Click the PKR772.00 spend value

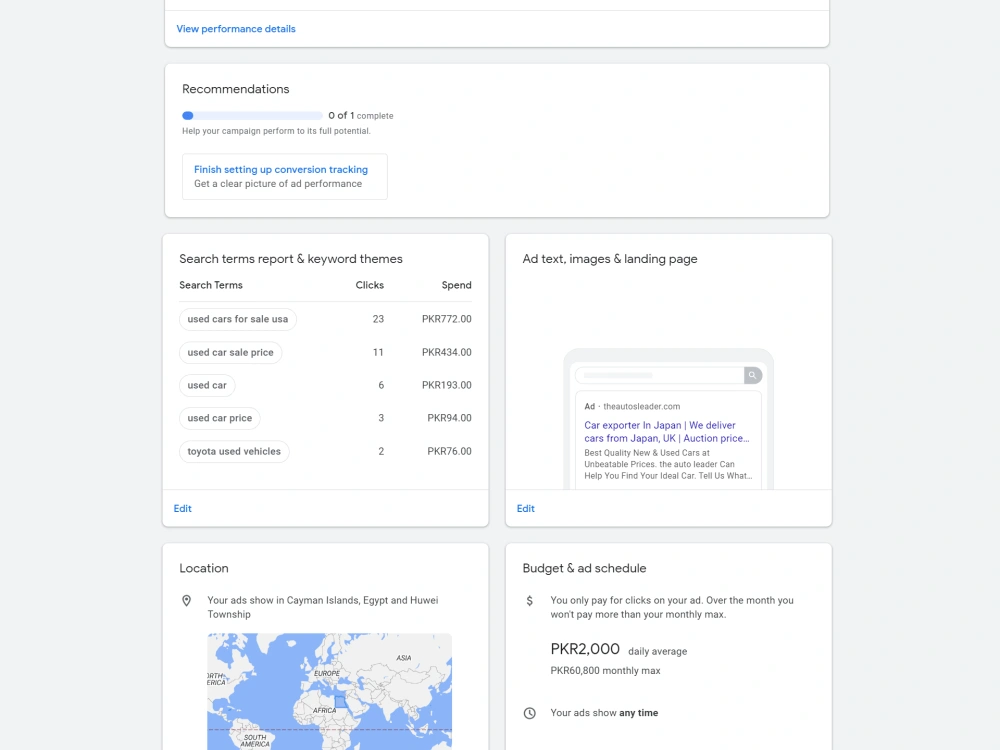(446, 319)
